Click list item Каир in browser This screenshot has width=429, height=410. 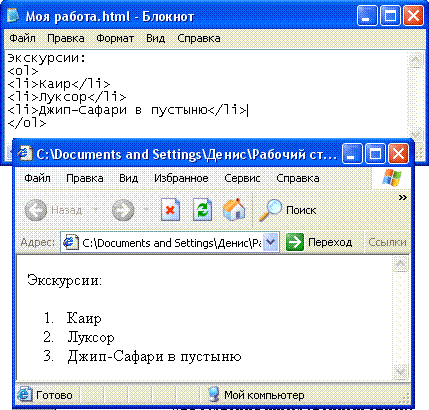pyautogui.click(x=84, y=318)
